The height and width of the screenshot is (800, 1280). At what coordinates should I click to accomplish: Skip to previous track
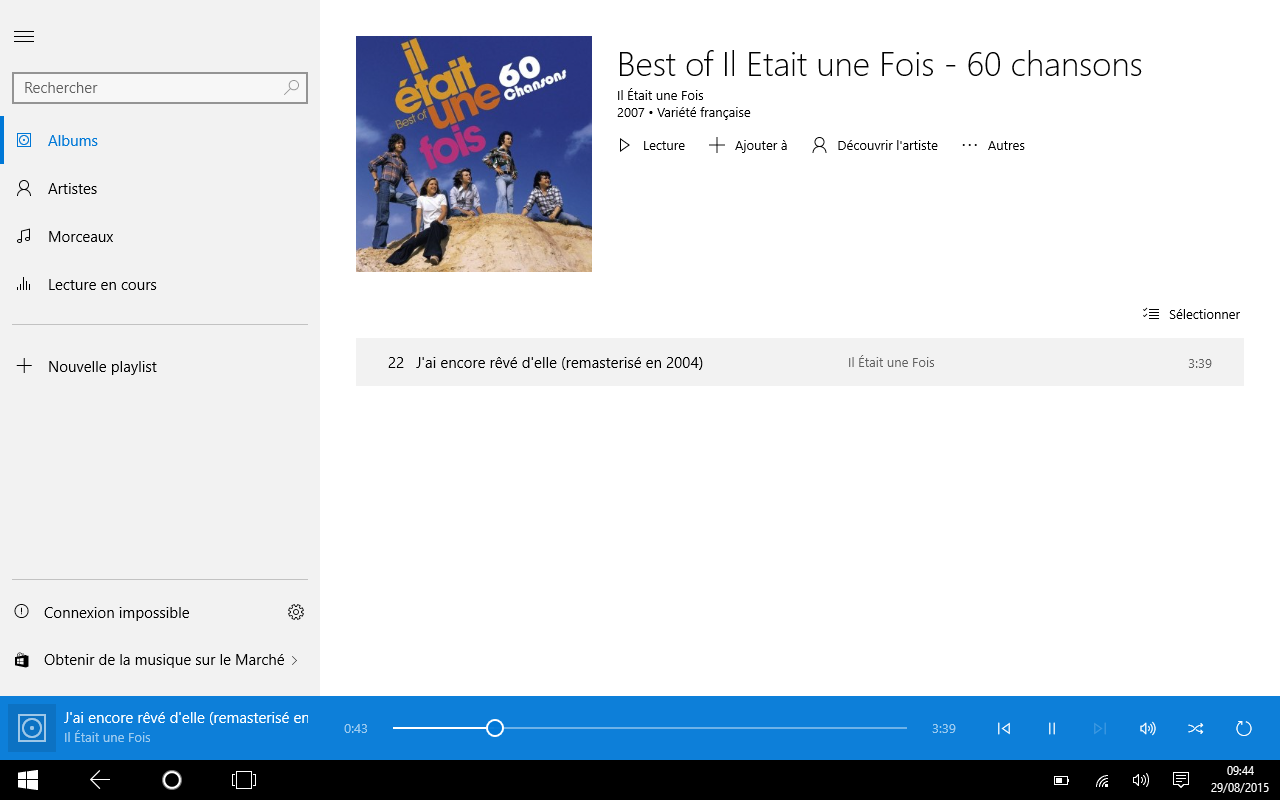pos(1004,728)
